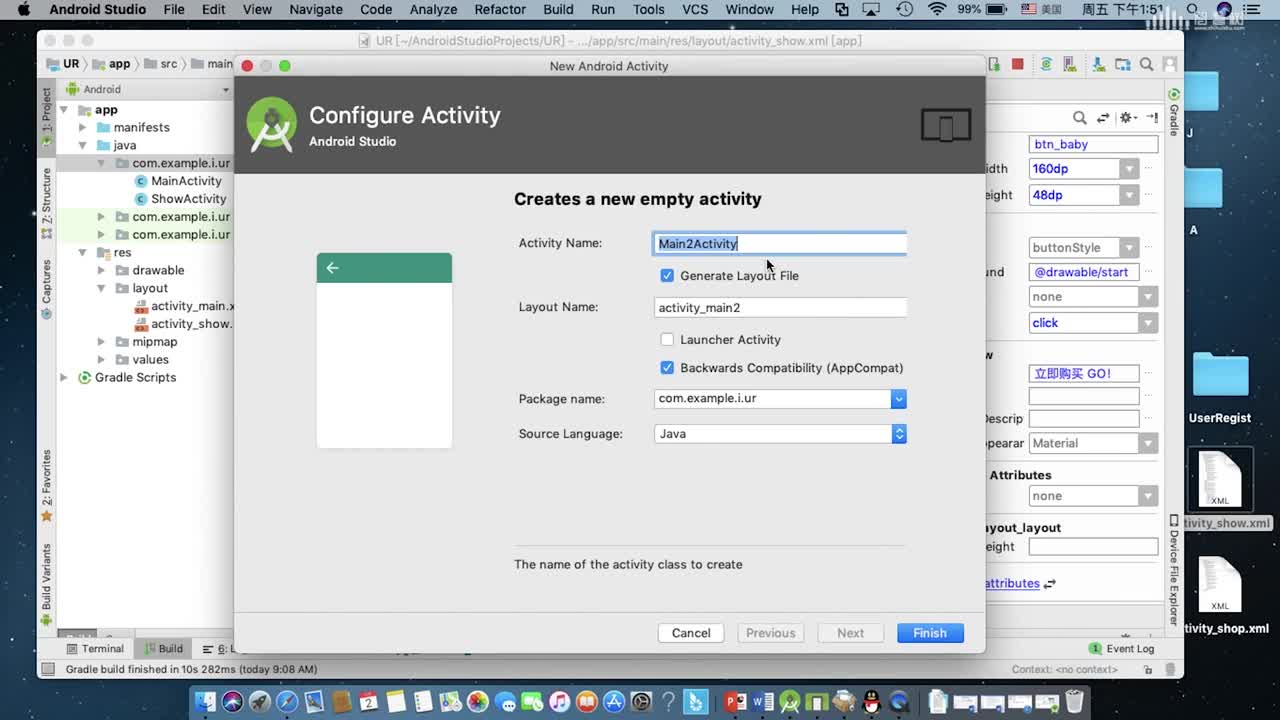The image size is (1280, 720).
Task: Open macOS Spotlight search in menu bar
Action: pos(1193,10)
